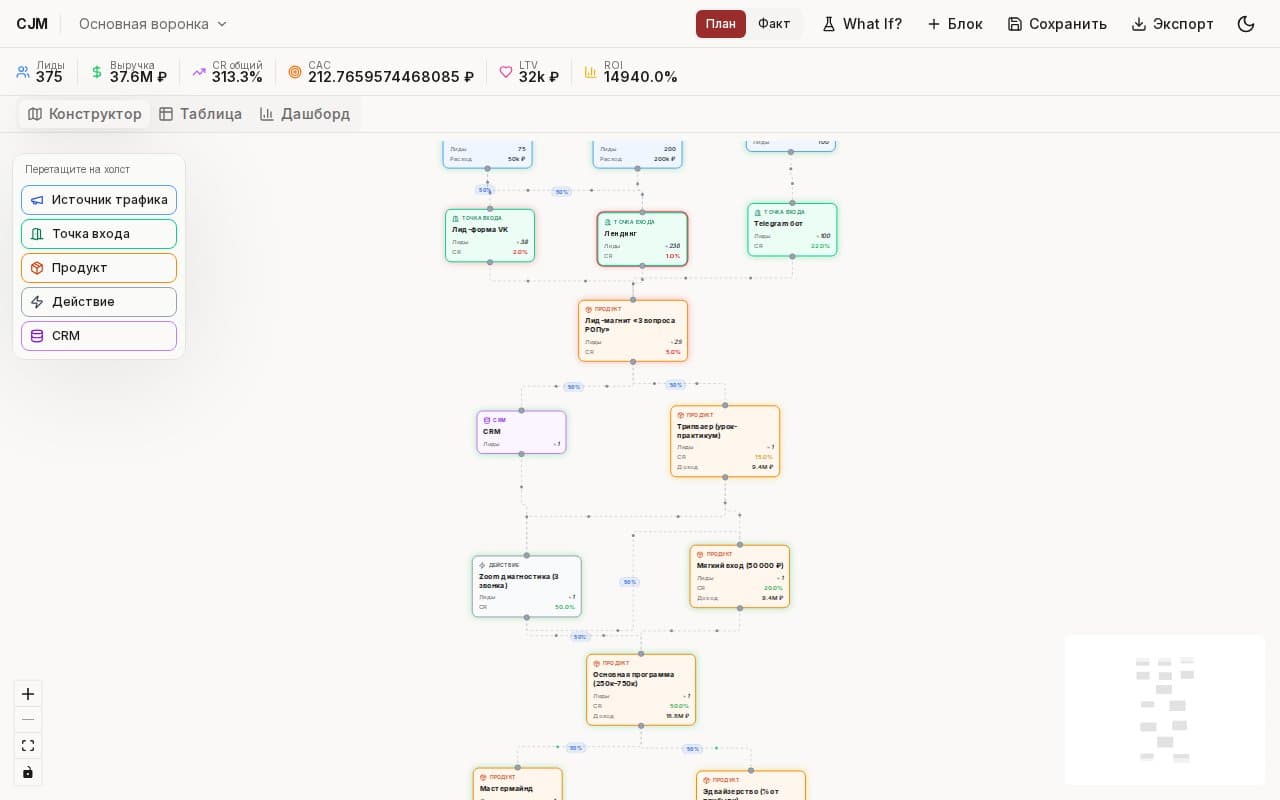
Task: Click the lock canvas icon
Action: (28, 772)
